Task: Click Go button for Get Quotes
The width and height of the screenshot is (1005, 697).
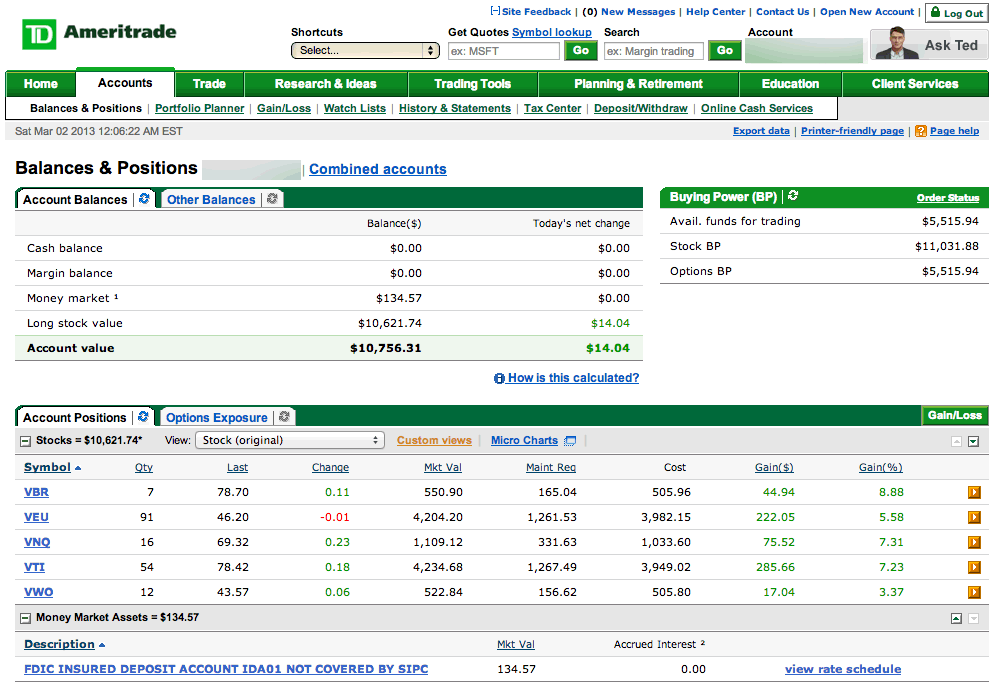Action: [x=581, y=51]
